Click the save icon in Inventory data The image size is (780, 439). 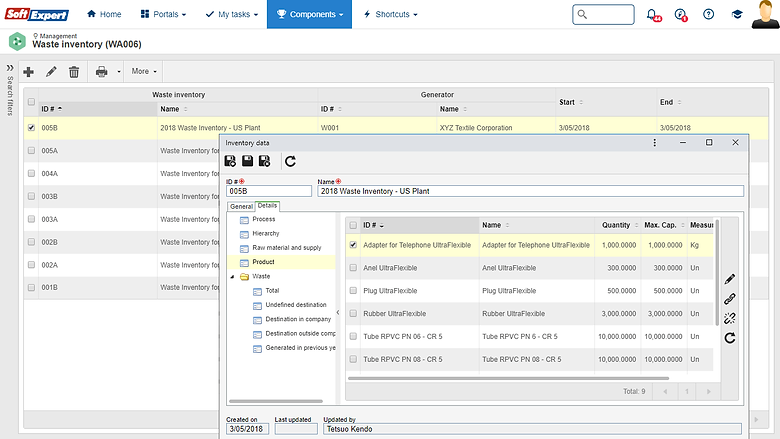pos(247,161)
